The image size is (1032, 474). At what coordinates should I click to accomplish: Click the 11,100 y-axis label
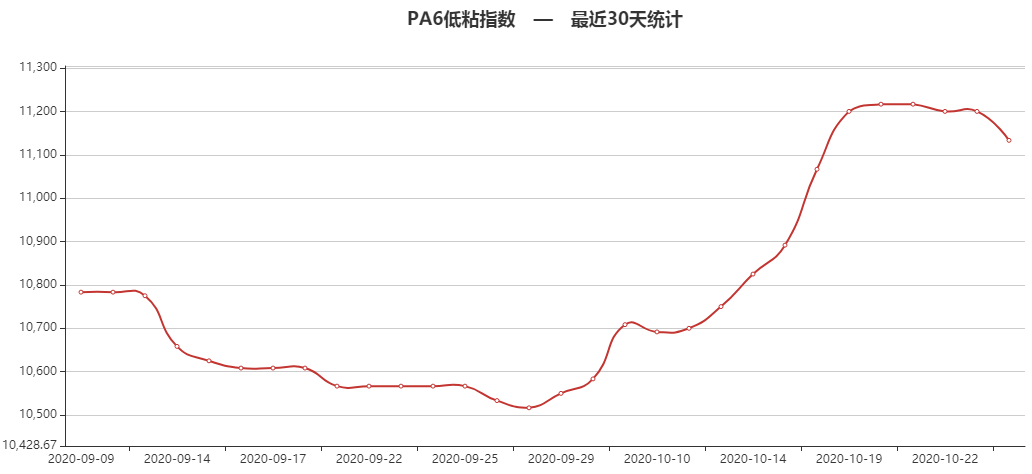(39, 155)
